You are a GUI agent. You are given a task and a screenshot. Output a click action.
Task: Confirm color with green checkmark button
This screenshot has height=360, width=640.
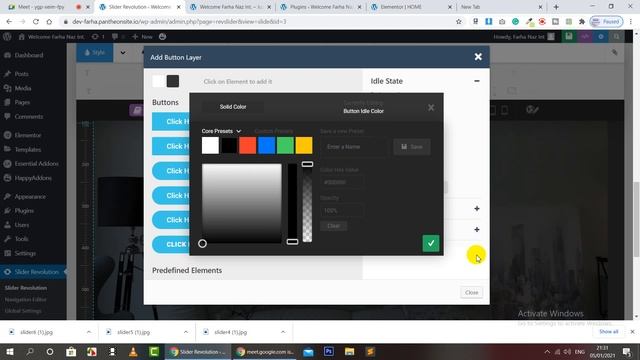pos(431,243)
